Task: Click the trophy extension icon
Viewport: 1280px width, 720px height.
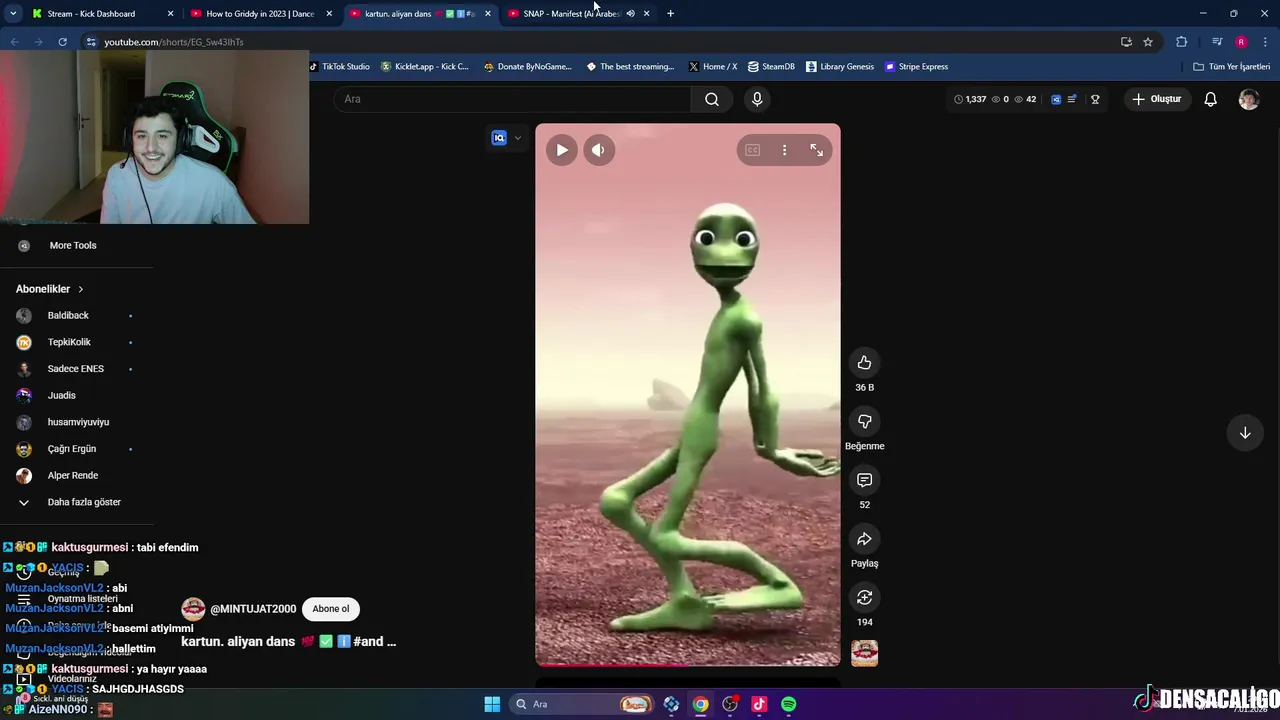Action: click(1095, 99)
